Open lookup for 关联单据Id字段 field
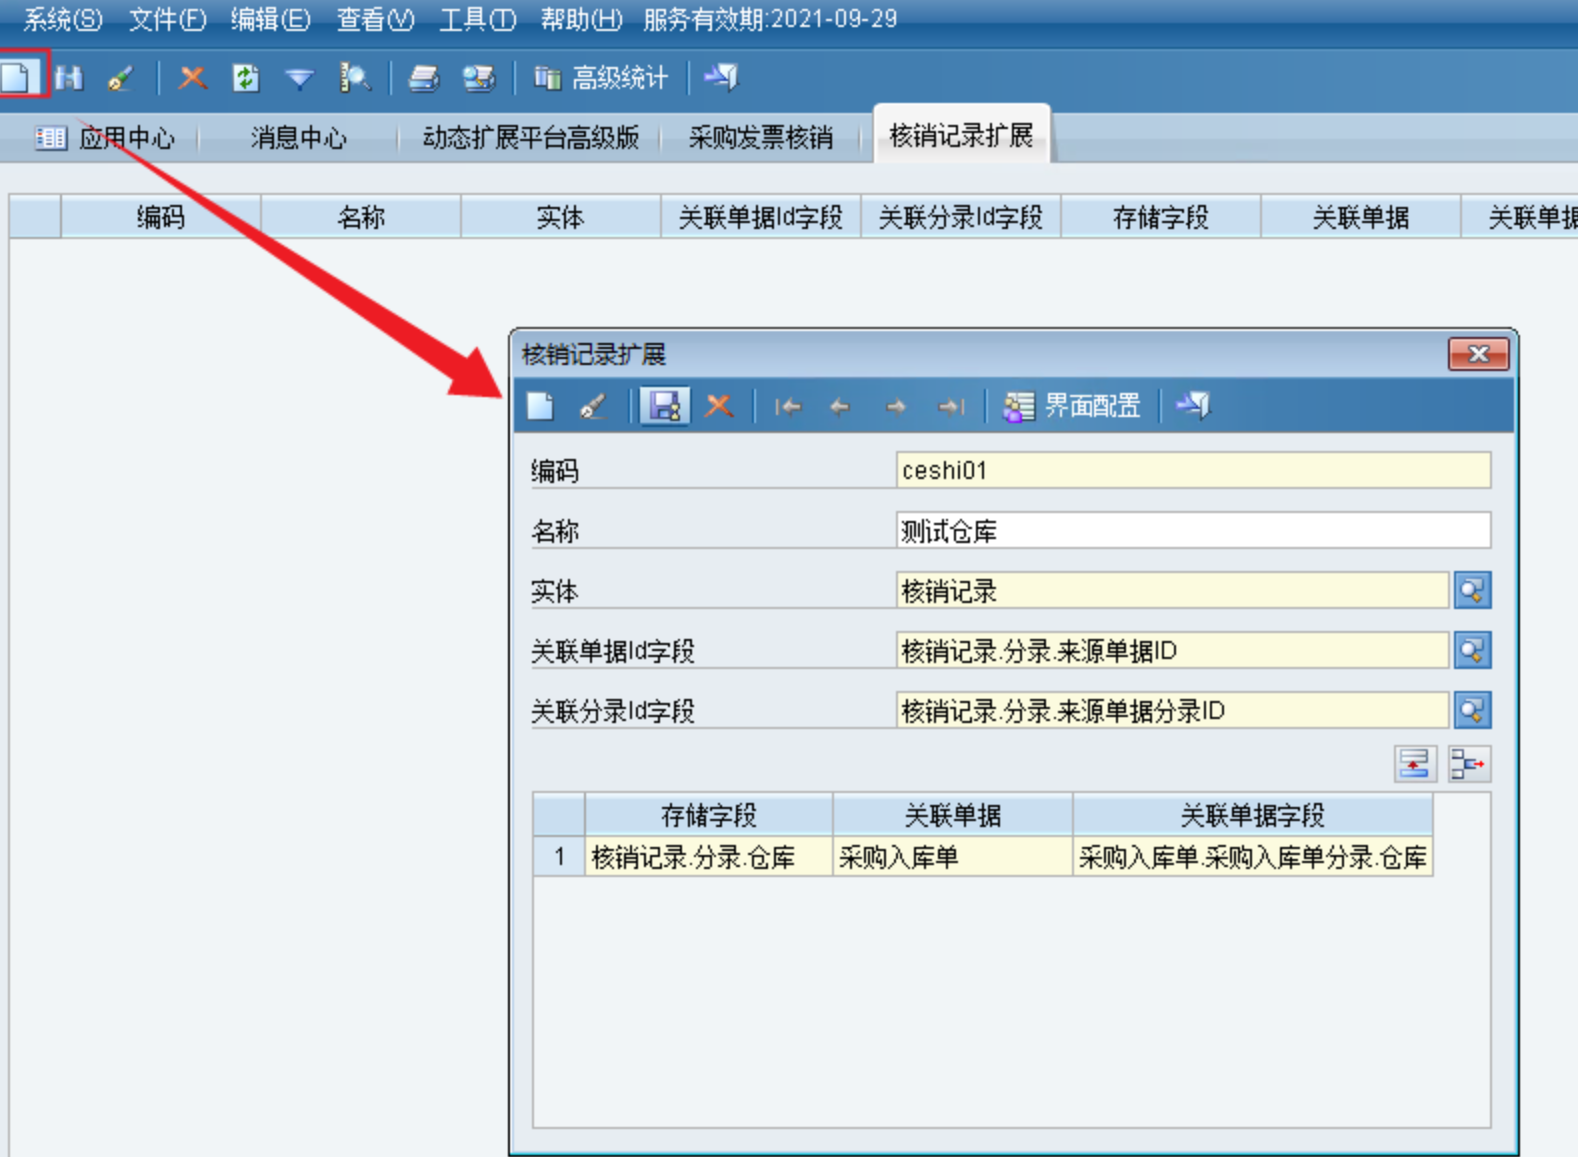Viewport: 1578px width, 1157px height. [1472, 651]
